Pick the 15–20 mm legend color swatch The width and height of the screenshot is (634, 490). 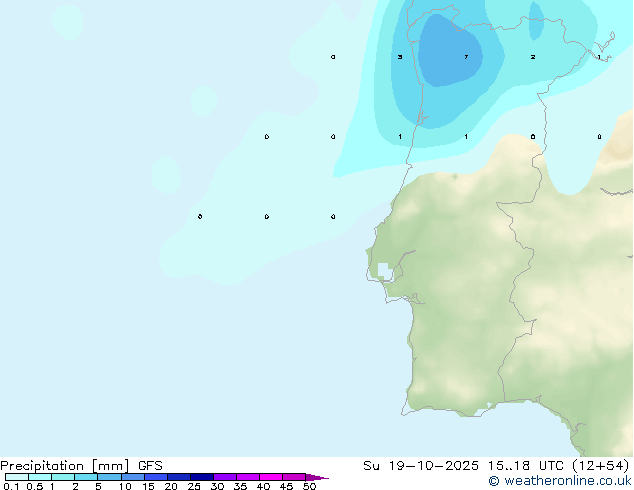156,477
